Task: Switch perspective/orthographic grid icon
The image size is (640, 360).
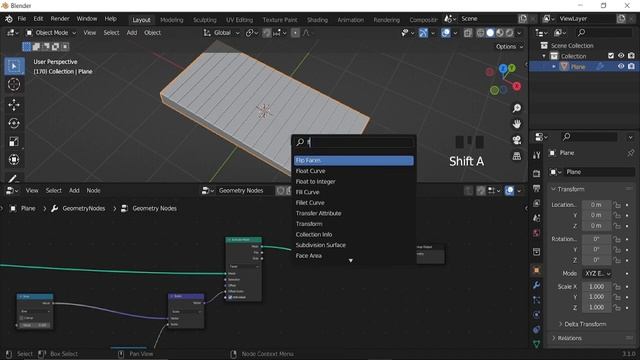Action: tap(517, 156)
